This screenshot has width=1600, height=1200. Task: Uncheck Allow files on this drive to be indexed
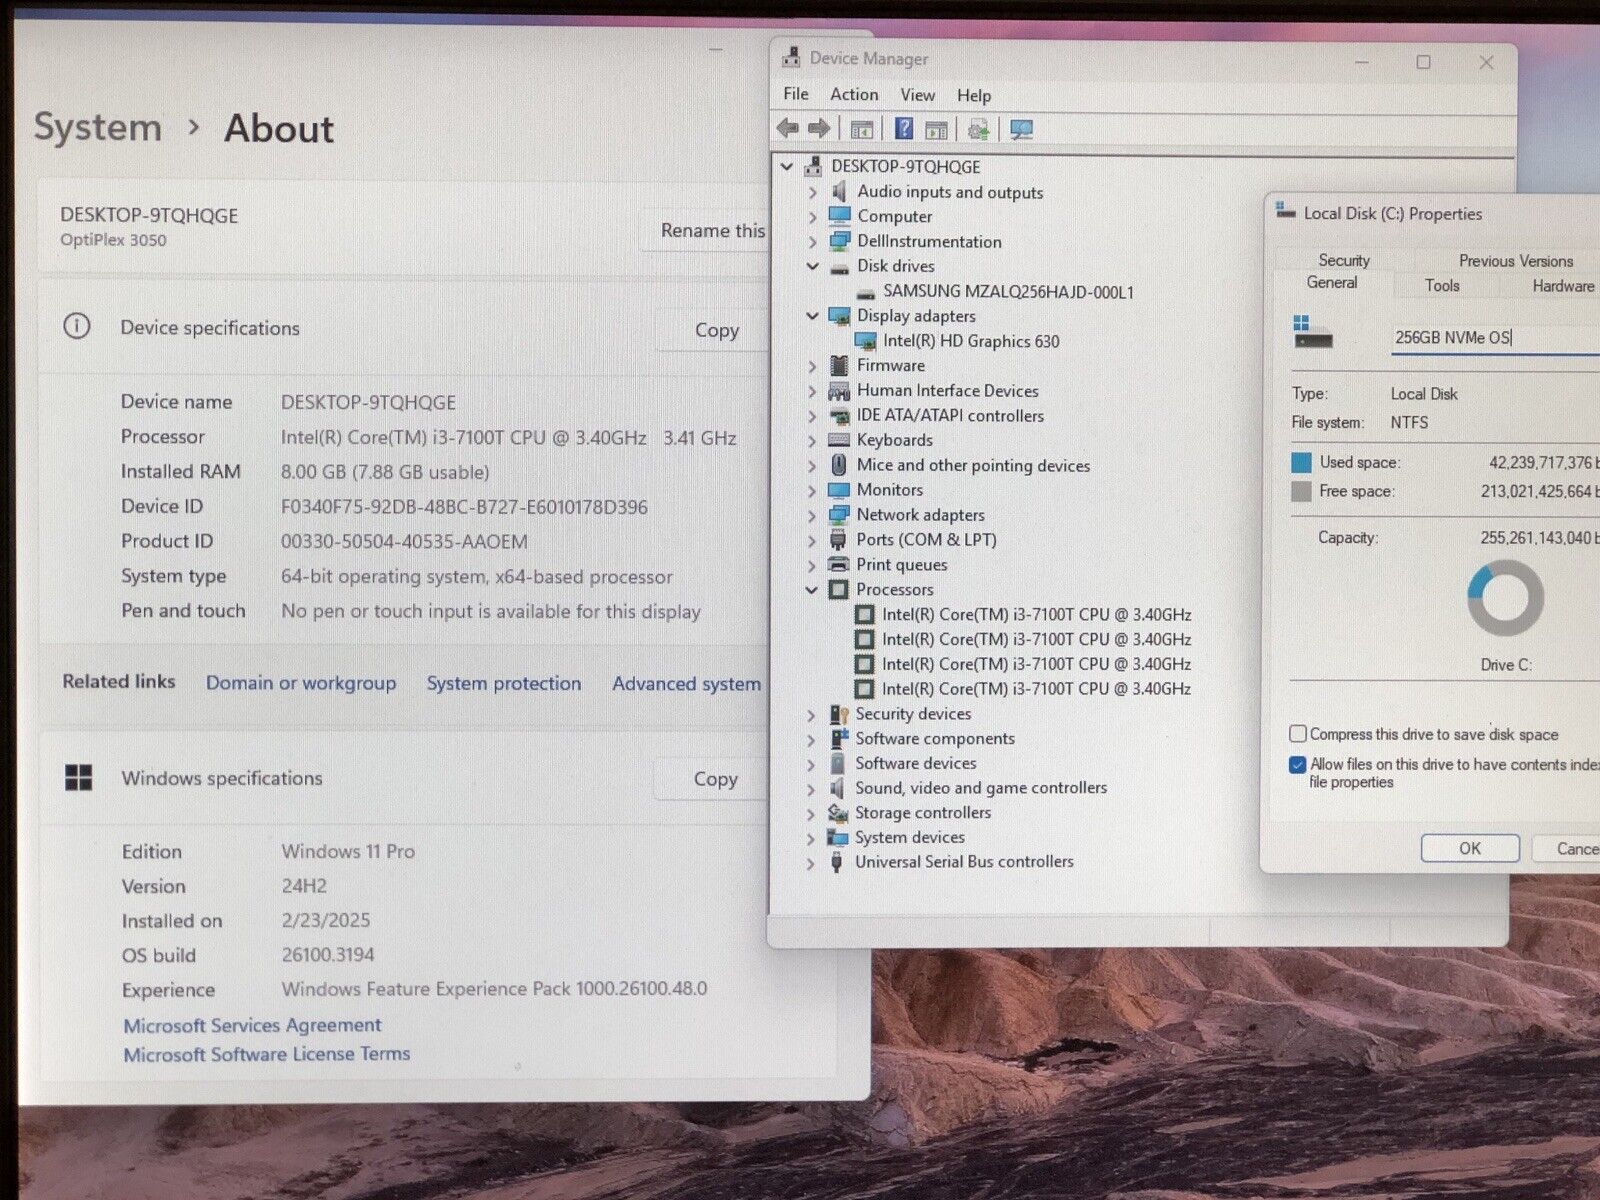[1298, 765]
